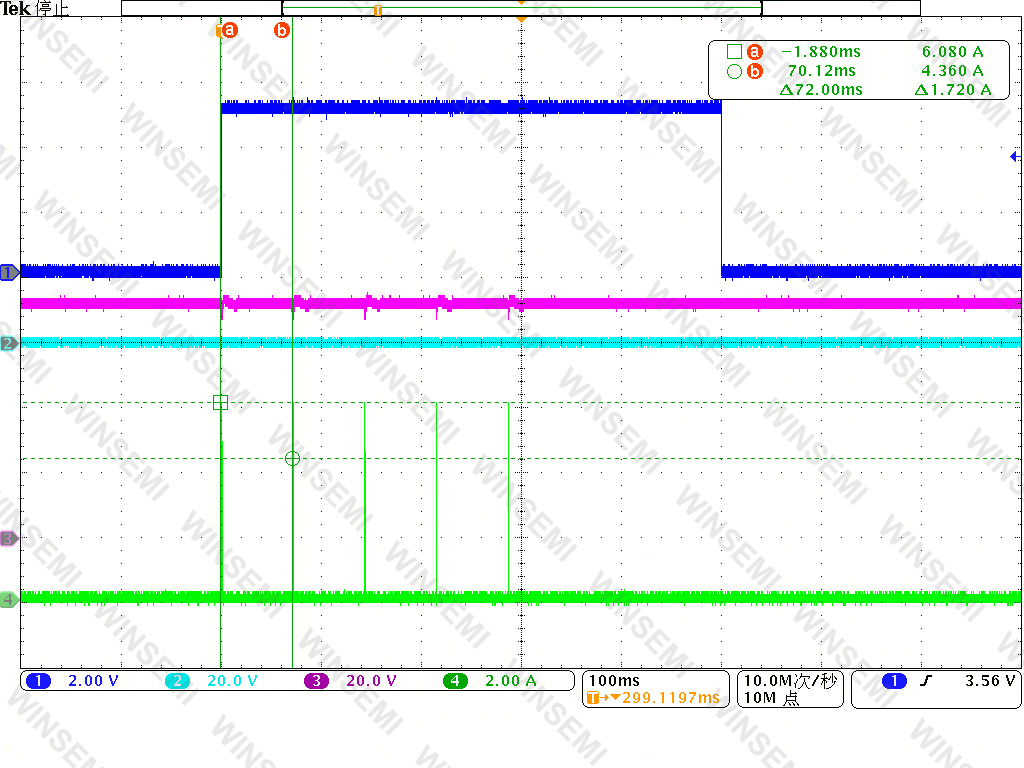Click the circular cursor b crosshair on waveform

(x=293, y=458)
